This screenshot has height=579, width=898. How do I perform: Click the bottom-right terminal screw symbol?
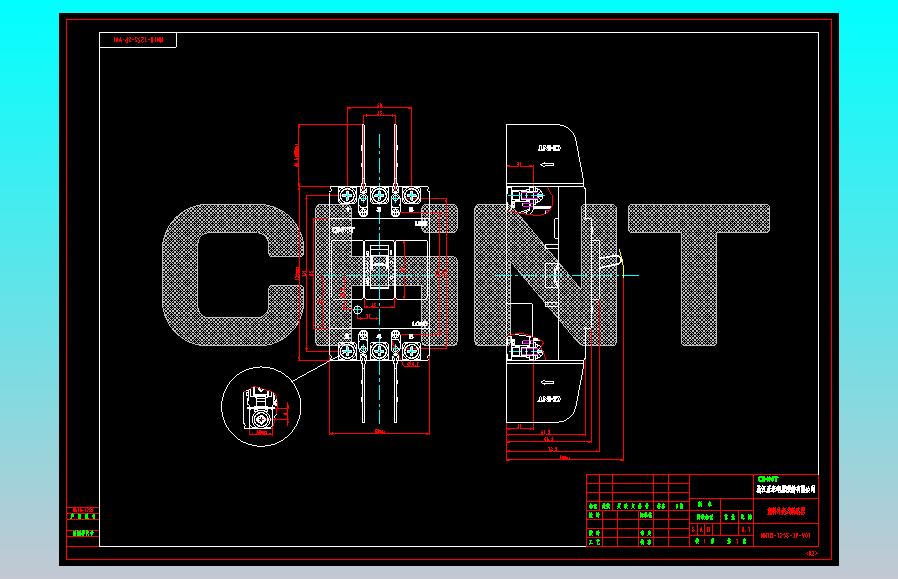[x=411, y=350]
